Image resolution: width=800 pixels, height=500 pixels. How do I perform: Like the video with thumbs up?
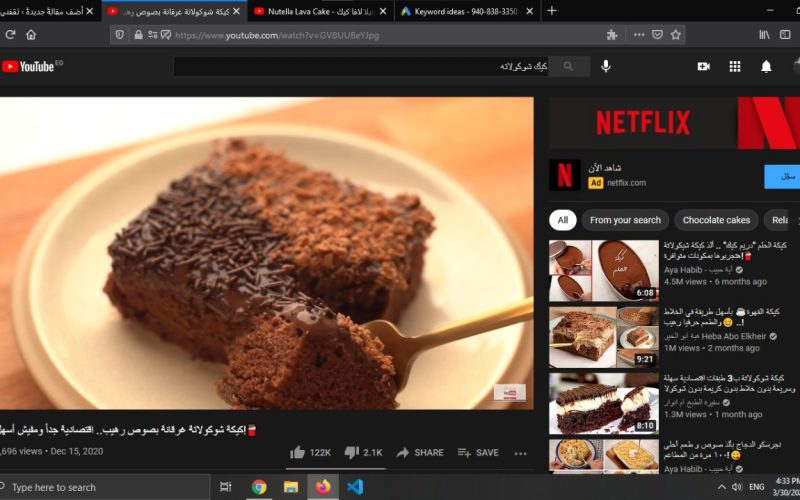coord(310,453)
